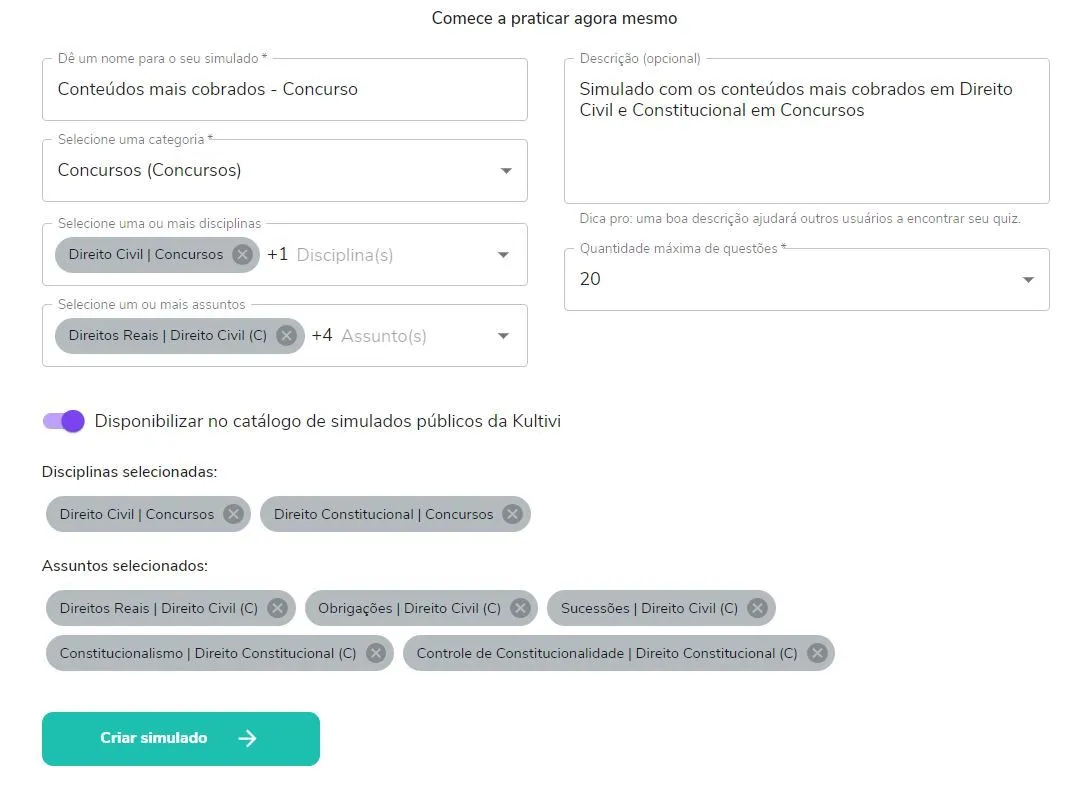1092x801 pixels.
Task: Expand the assuntos dropdown list
Action: [504, 336]
